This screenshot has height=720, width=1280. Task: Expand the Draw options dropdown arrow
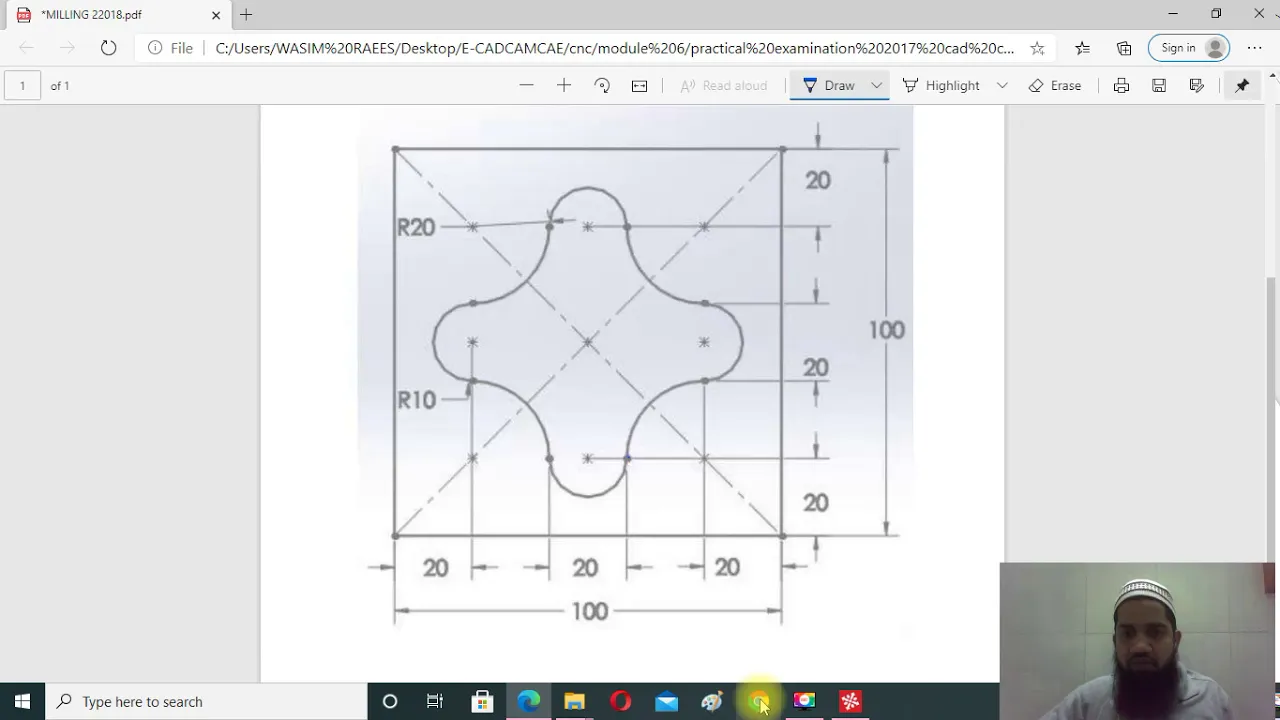tap(877, 86)
